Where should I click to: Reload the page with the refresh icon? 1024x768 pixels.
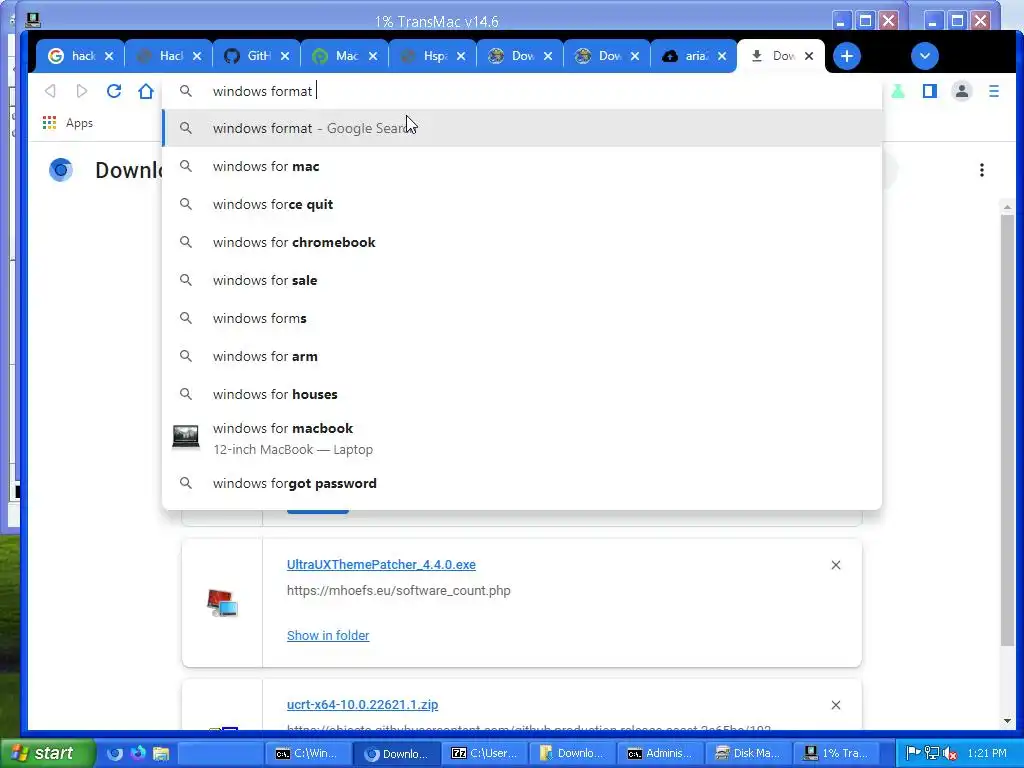coord(114,91)
